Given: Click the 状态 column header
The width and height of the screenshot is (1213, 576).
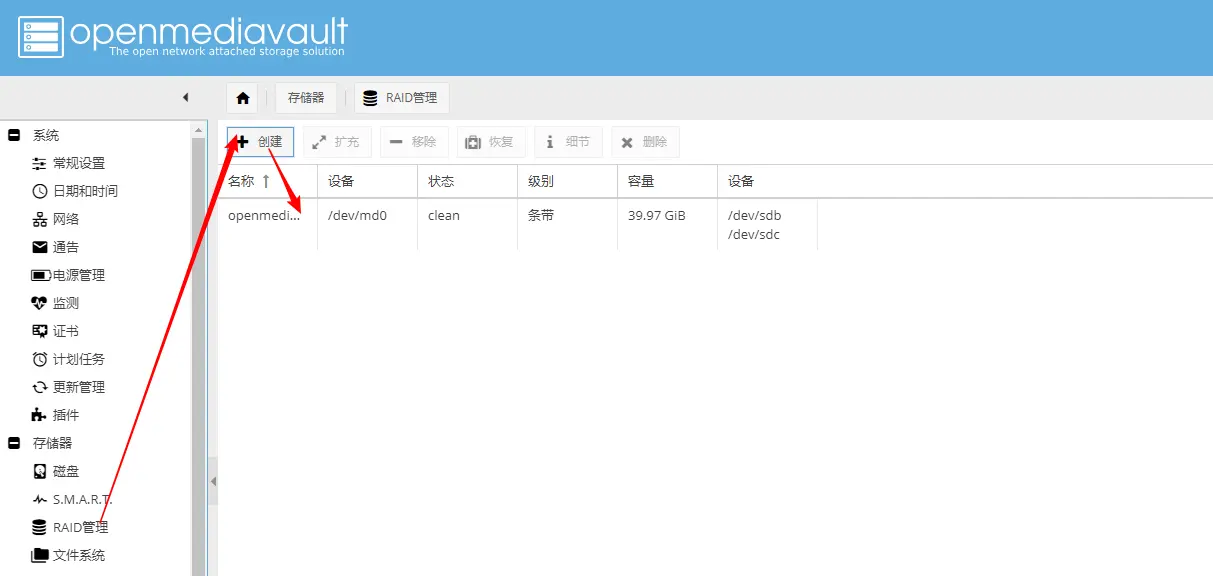Looking at the screenshot, I should [468, 181].
